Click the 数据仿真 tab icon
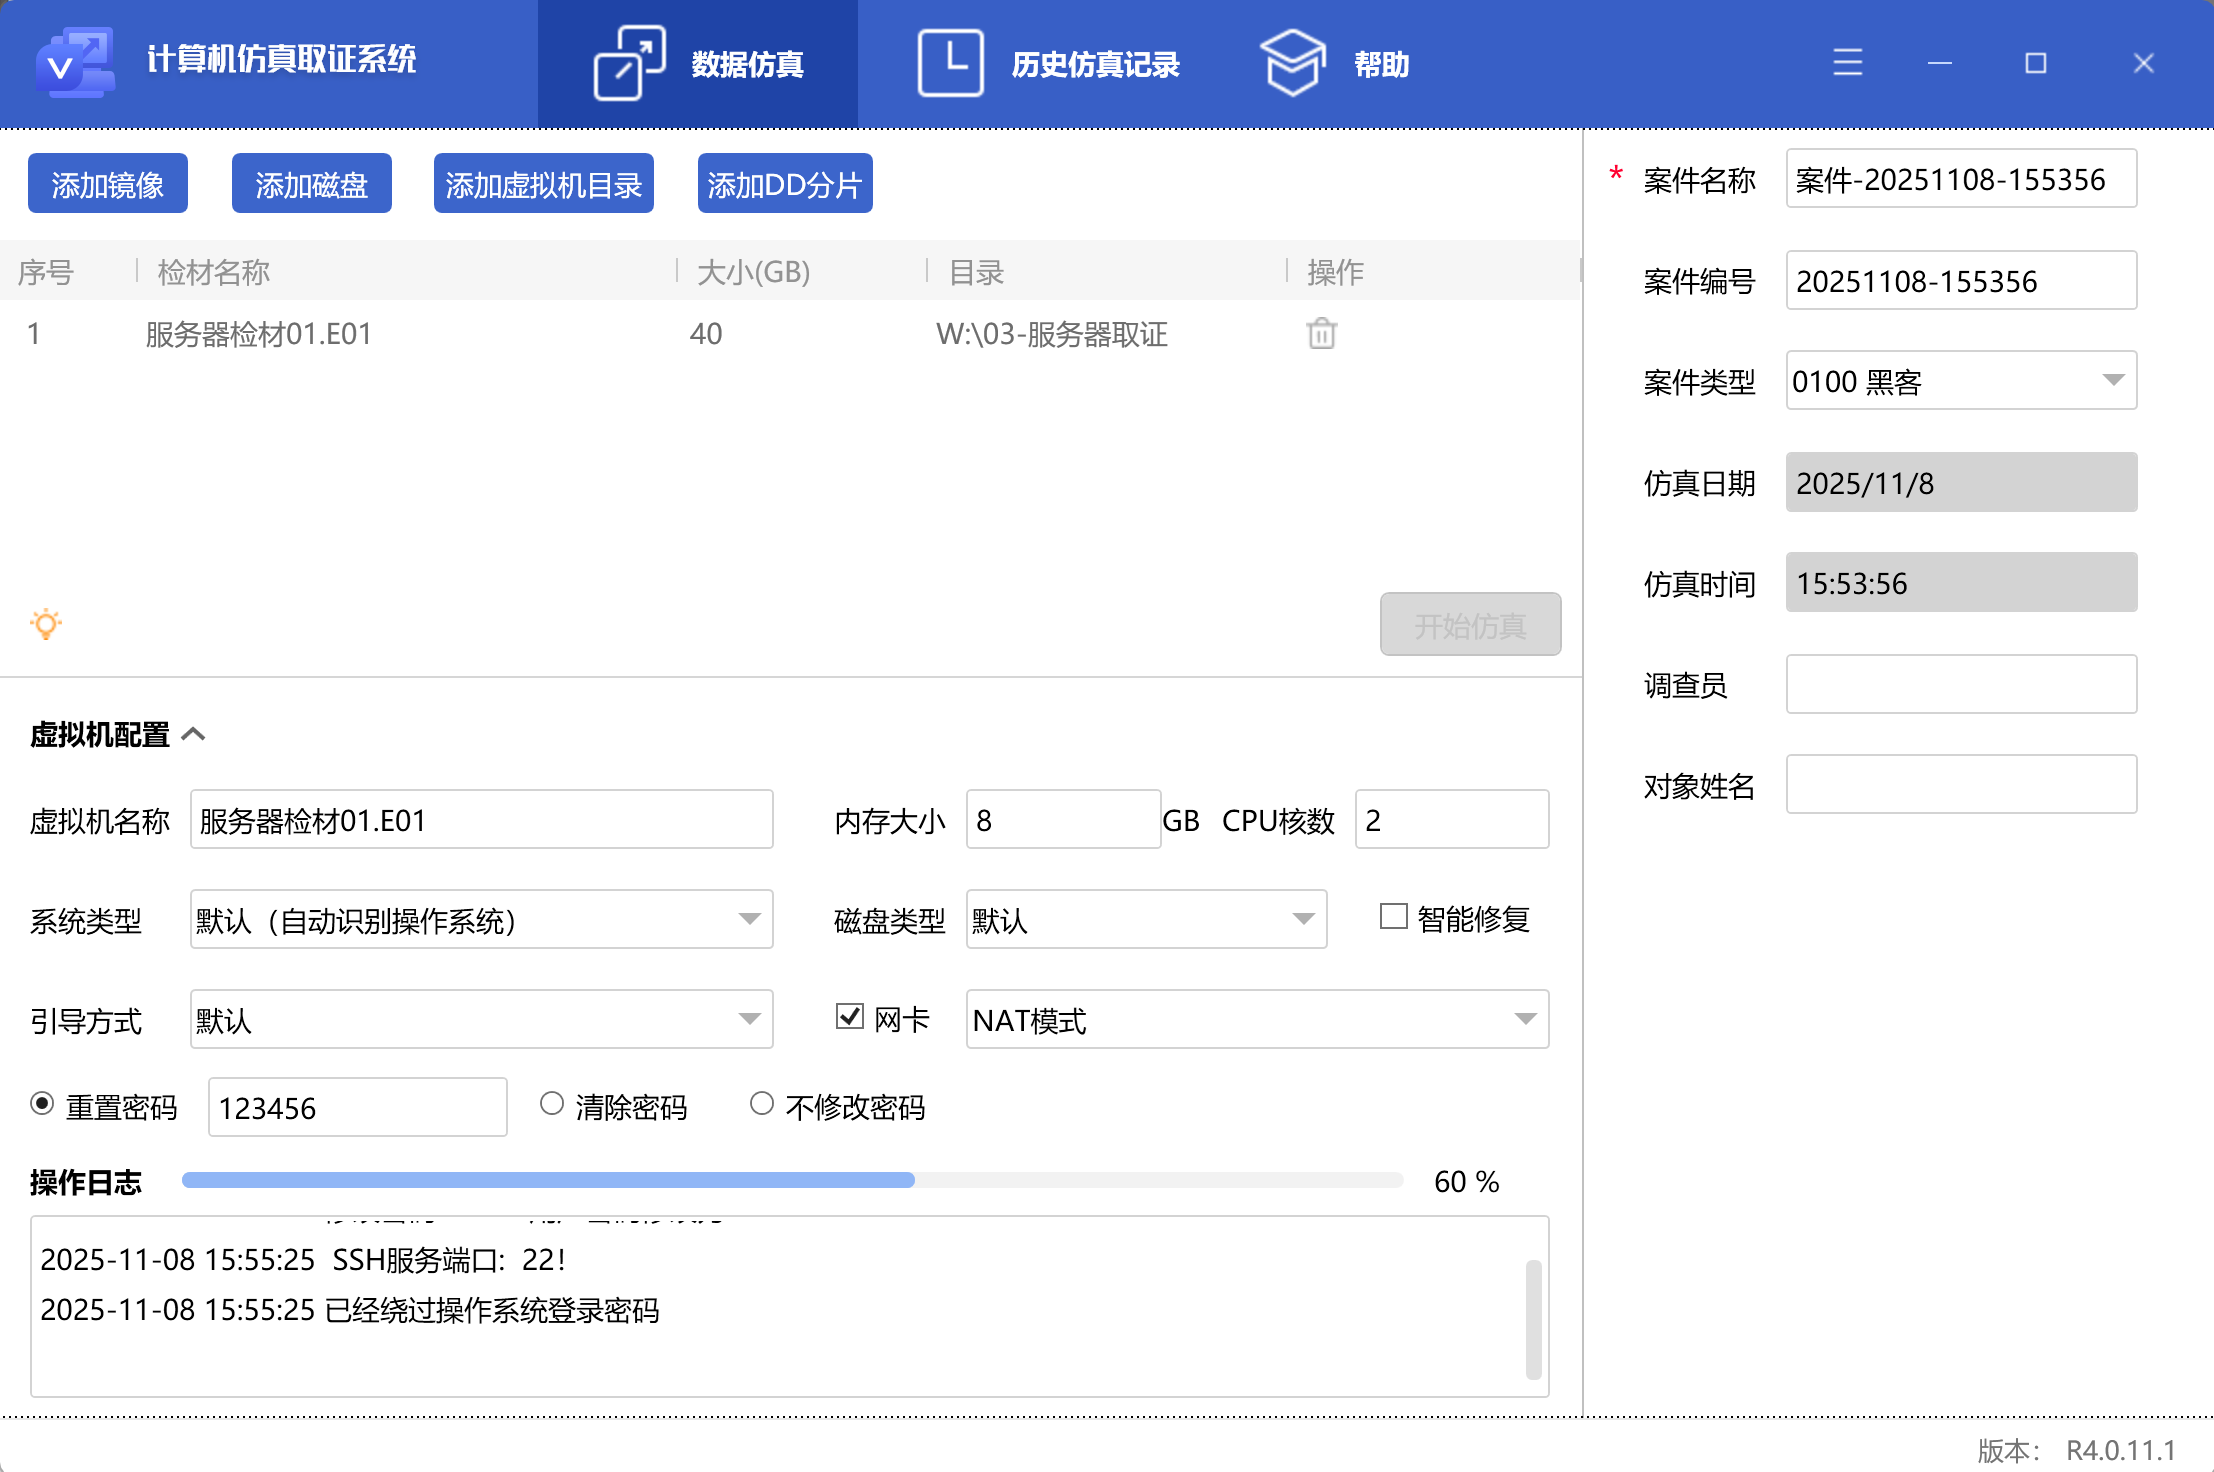Image resolution: width=2214 pixels, height=1472 pixels. (x=629, y=63)
